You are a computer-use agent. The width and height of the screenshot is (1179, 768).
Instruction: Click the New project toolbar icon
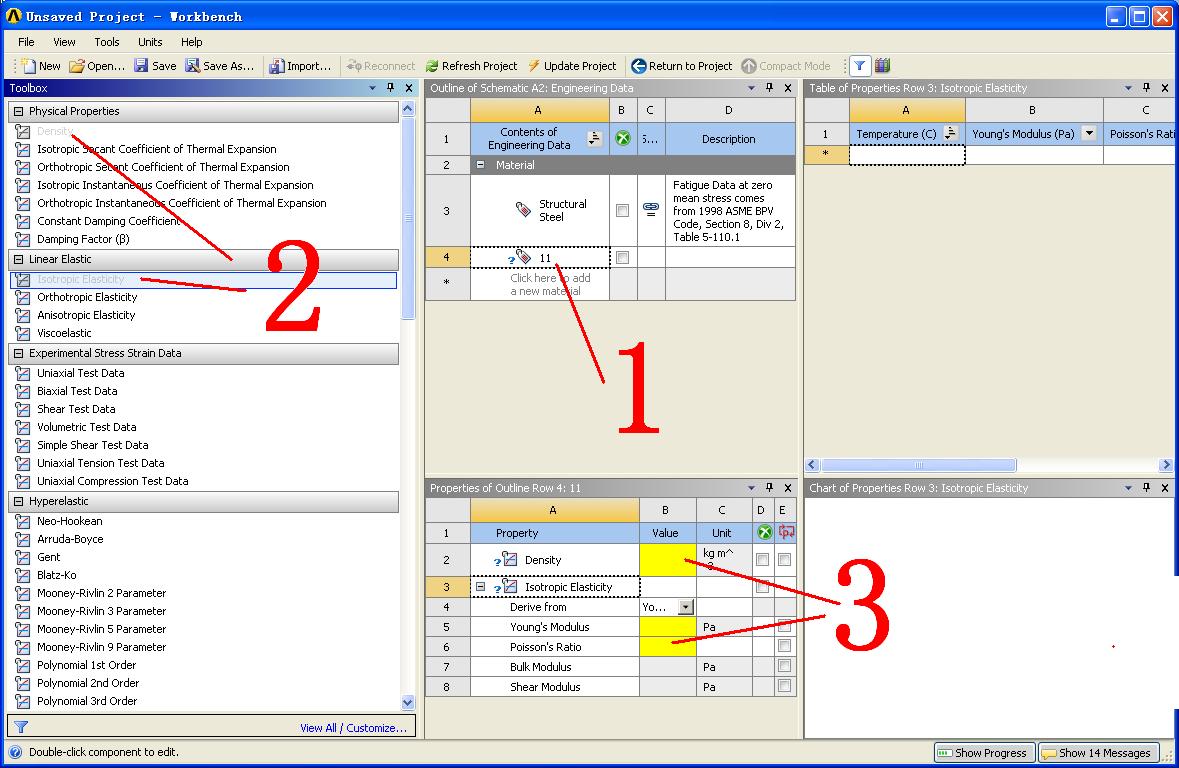27,66
